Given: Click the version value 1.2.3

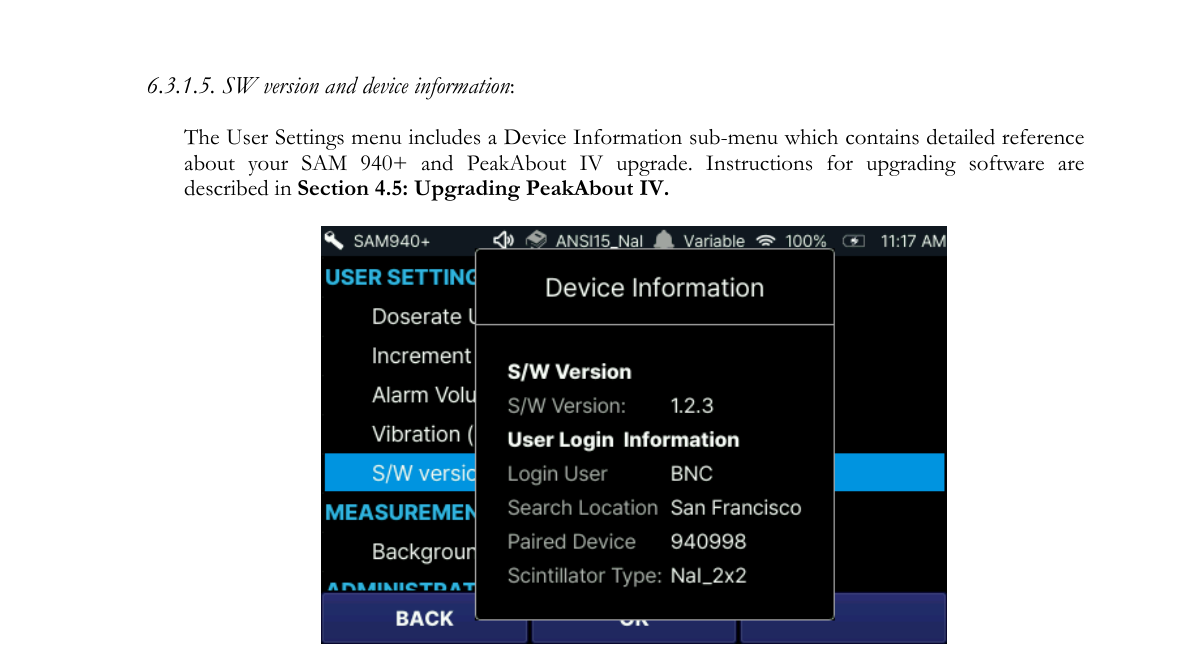Looking at the screenshot, I should (692, 406).
